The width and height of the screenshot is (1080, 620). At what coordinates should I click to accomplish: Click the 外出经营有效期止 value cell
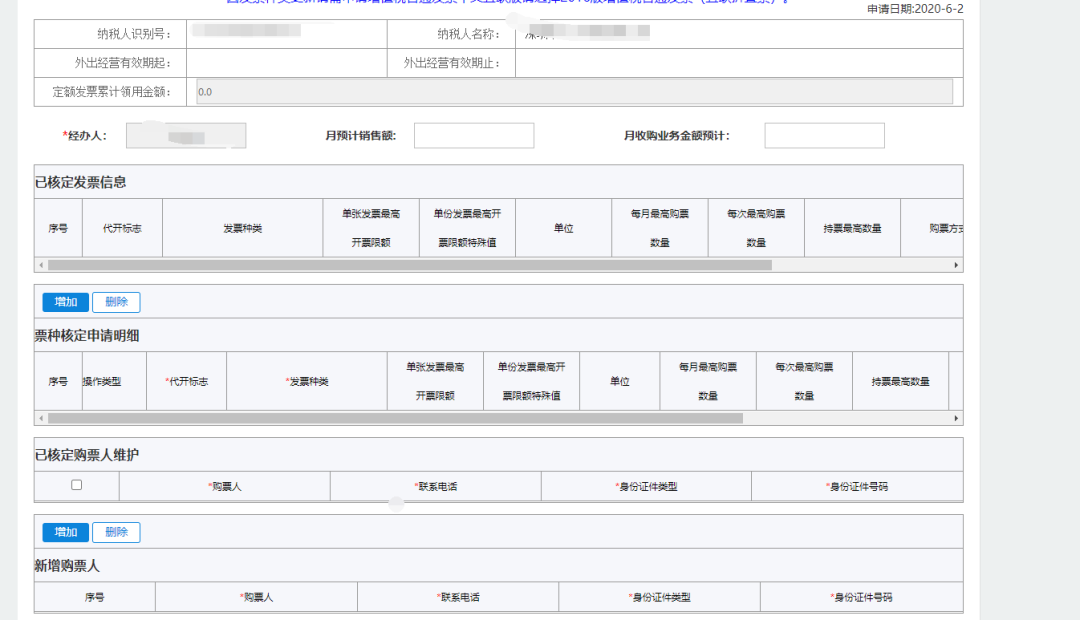coord(739,63)
